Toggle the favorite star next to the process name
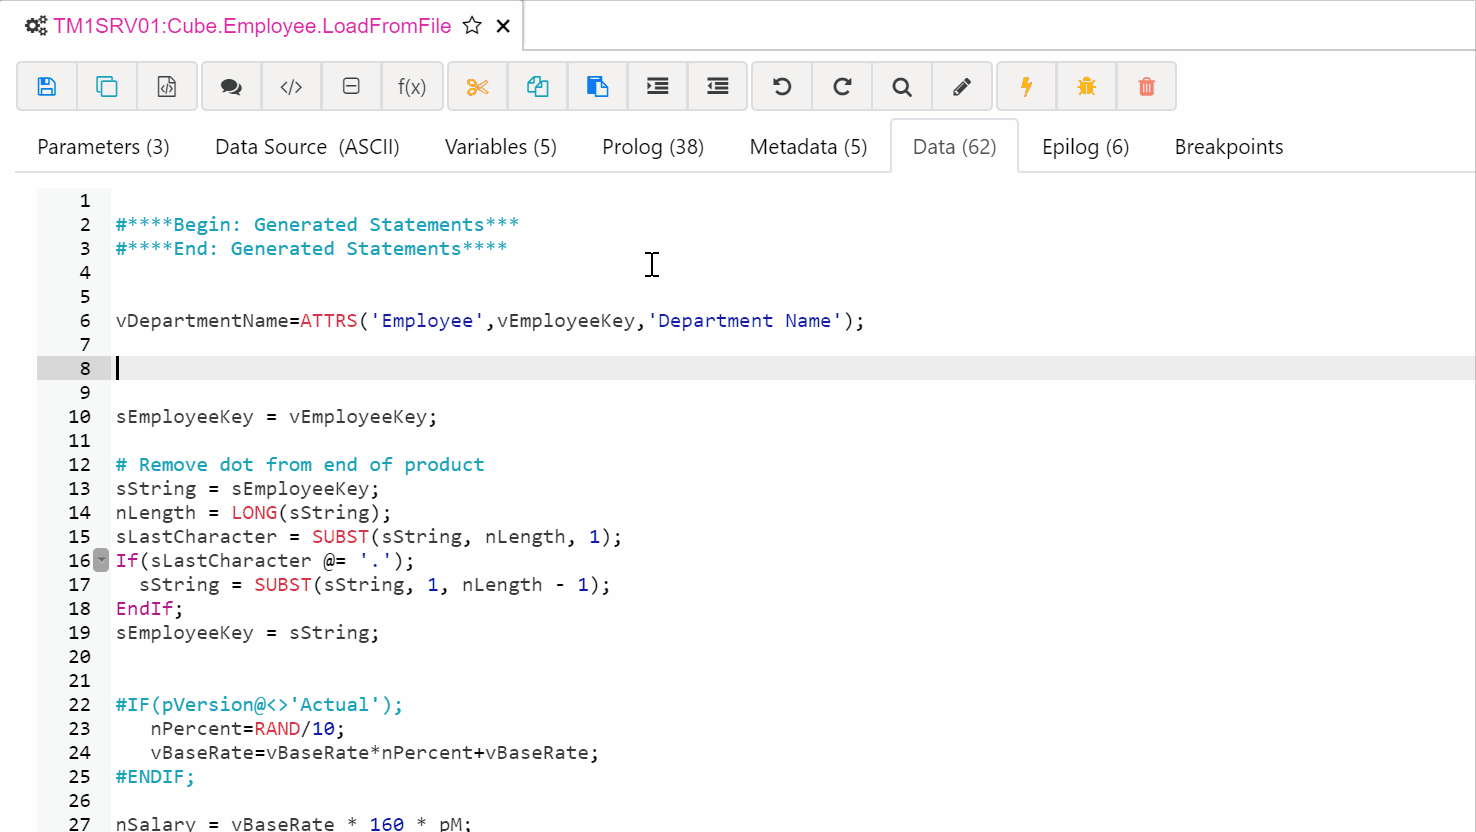1476x832 pixels. 470,26
